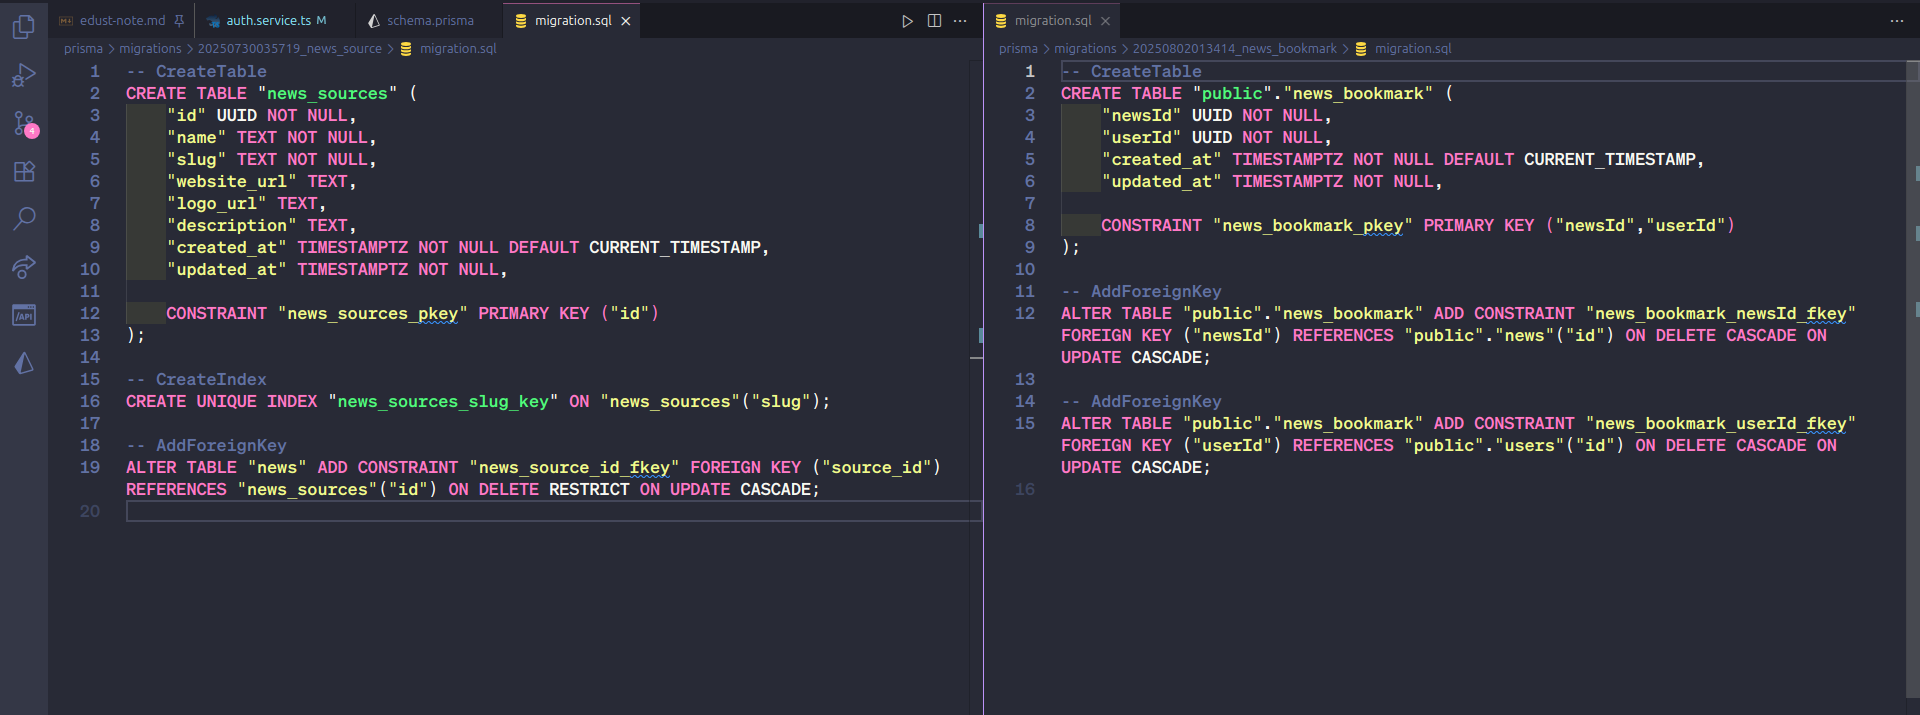Click "website_url" column in left editor

[232, 181]
